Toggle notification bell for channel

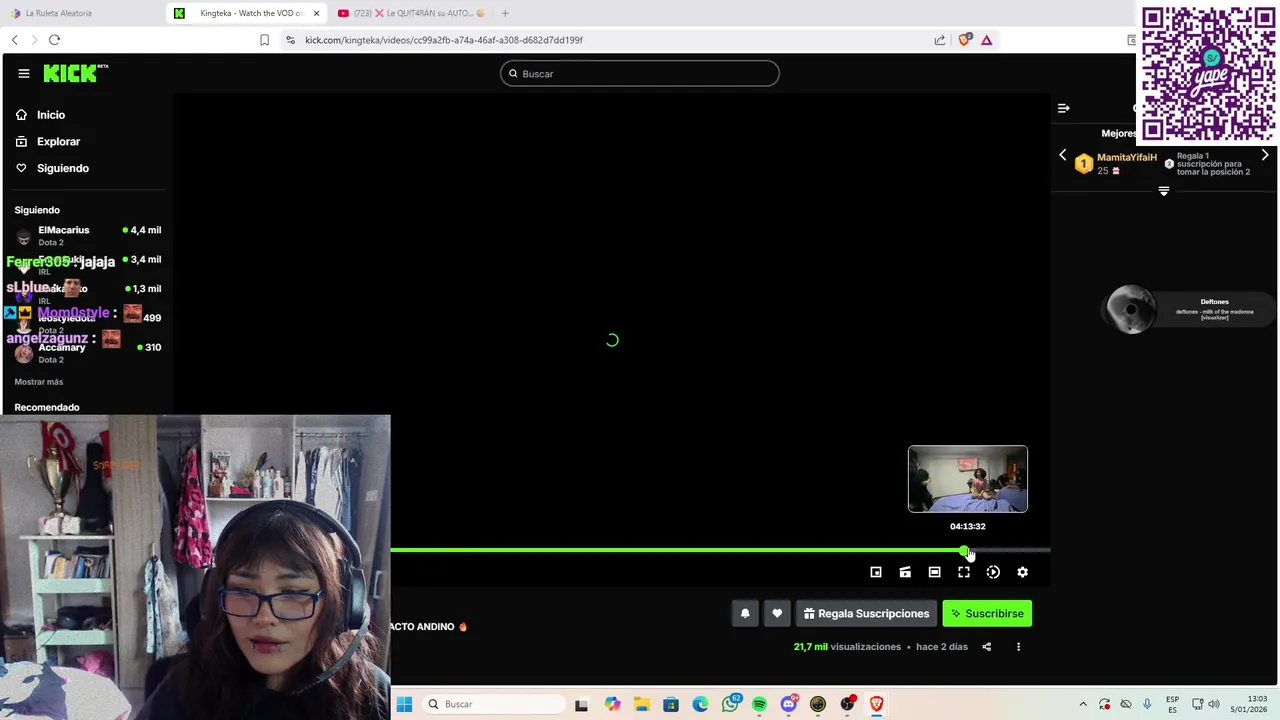tap(745, 614)
